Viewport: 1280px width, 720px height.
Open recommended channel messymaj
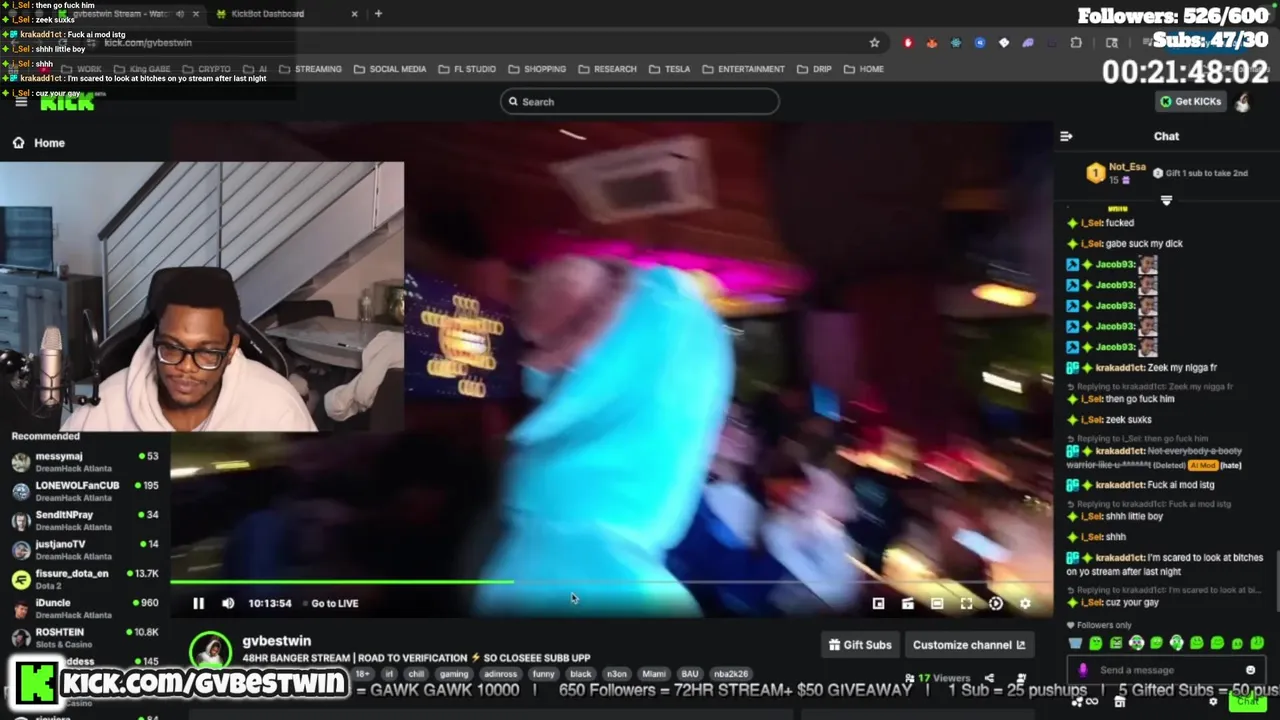point(85,462)
